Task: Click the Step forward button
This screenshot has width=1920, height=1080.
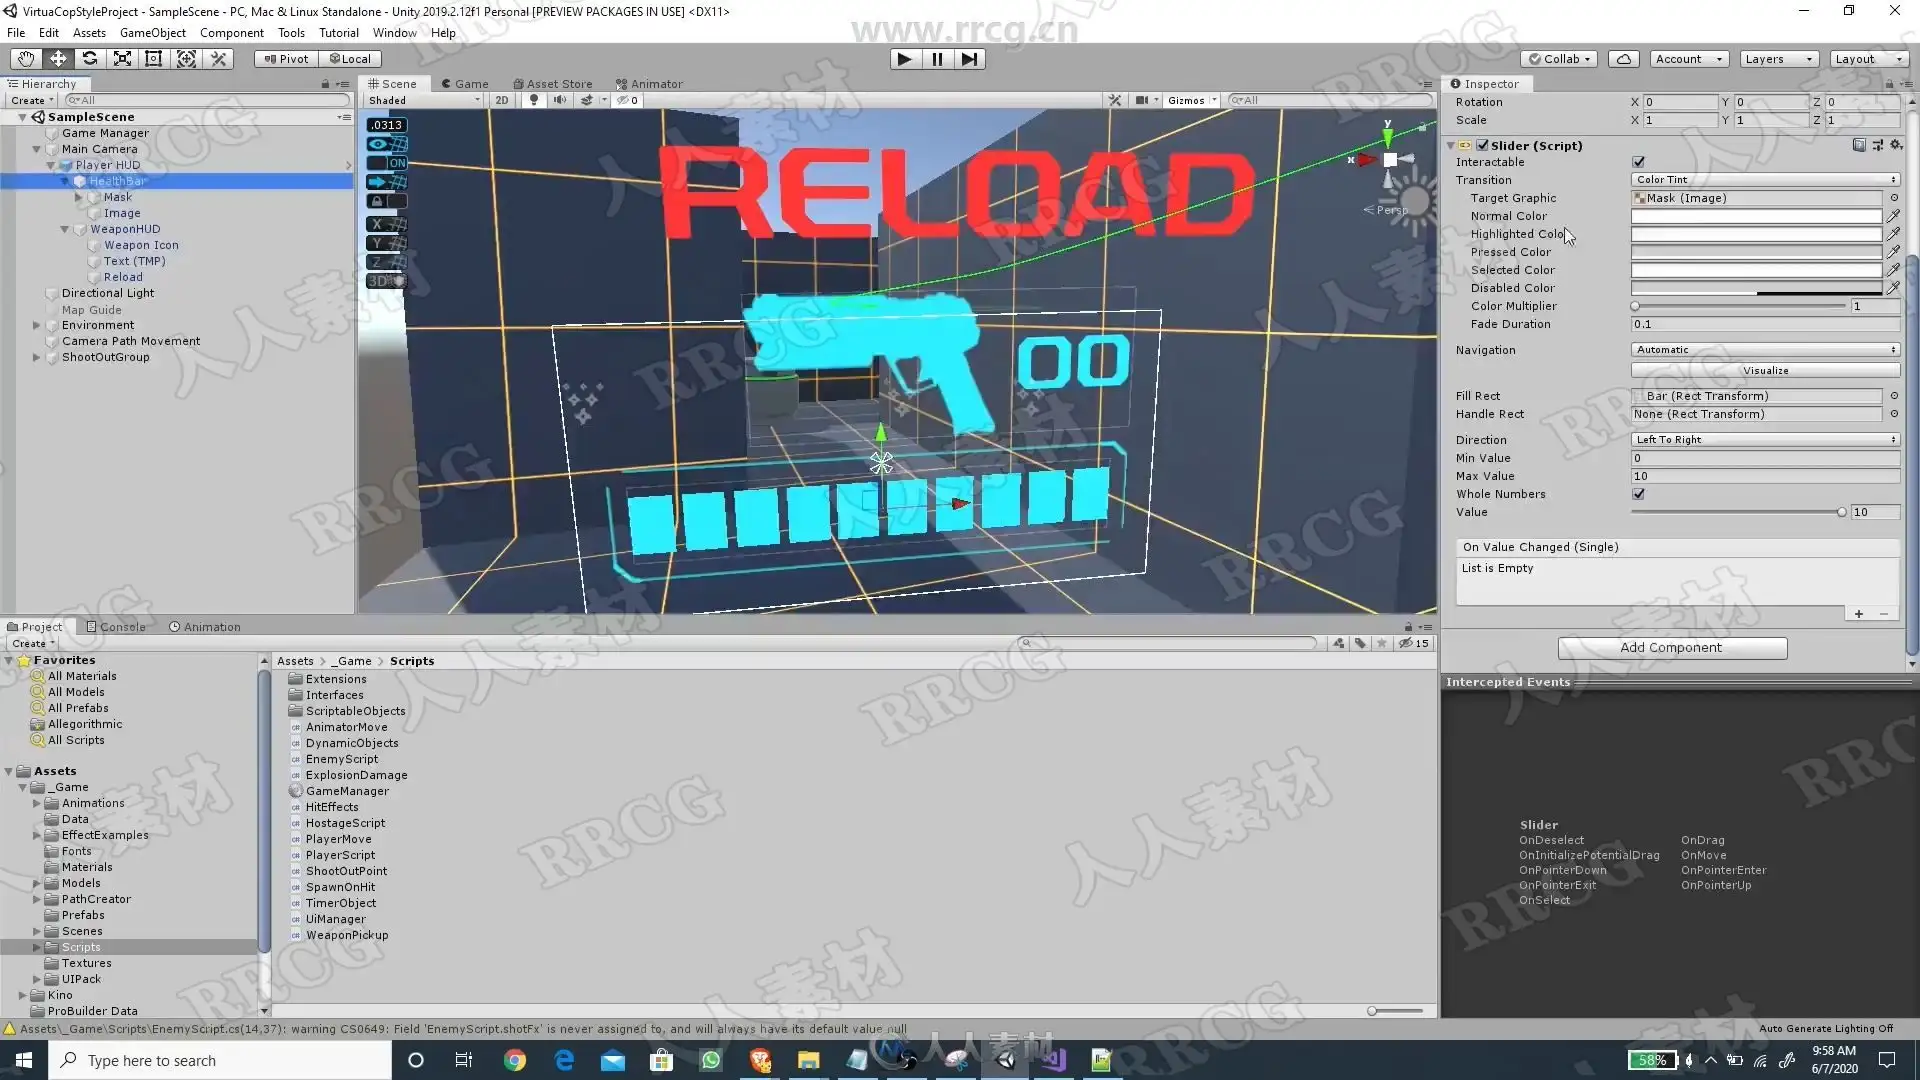Action: pos(969,59)
